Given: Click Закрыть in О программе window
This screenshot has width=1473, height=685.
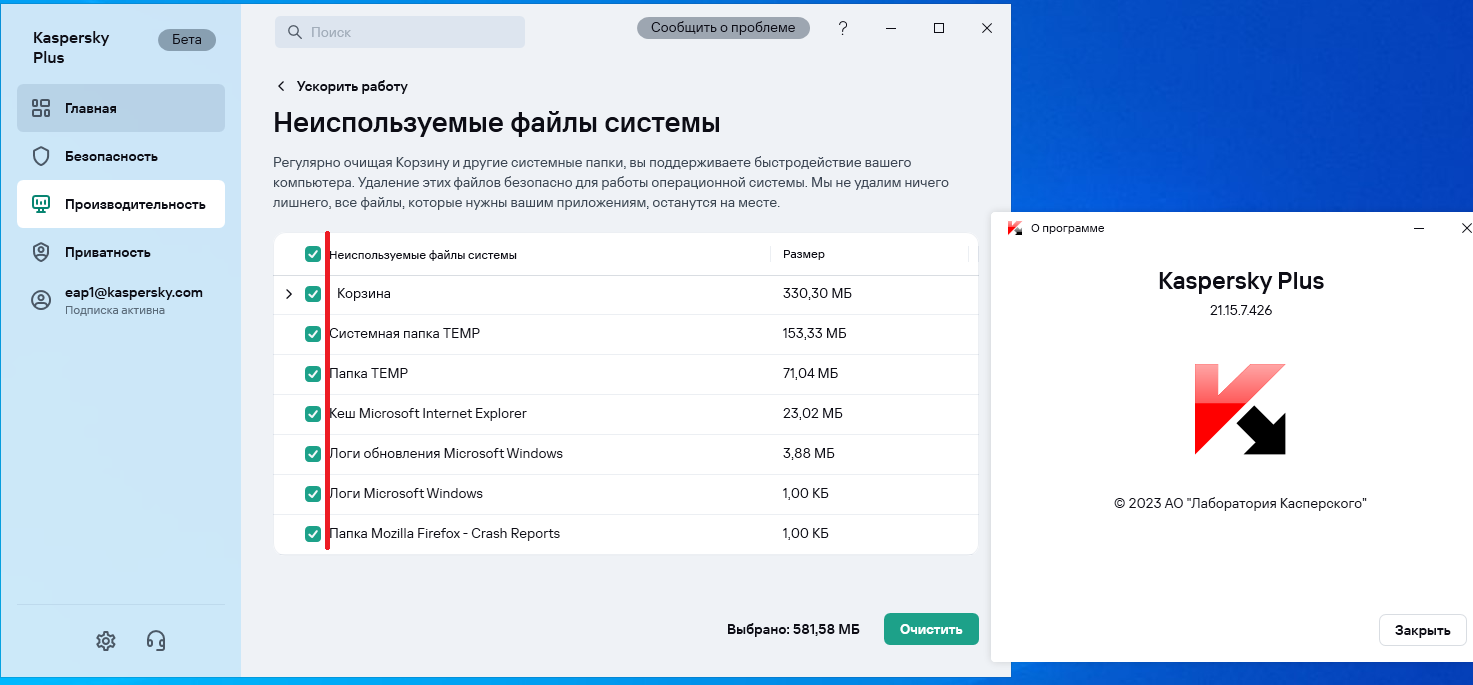Looking at the screenshot, I should click(x=1422, y=630).
